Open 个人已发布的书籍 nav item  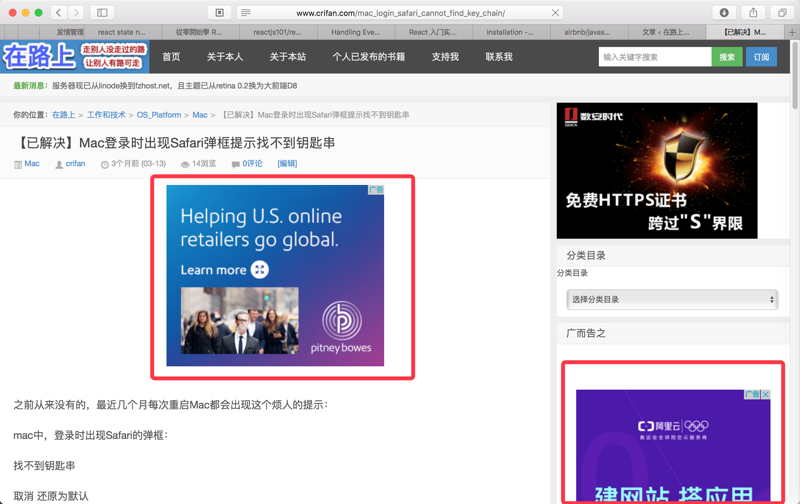pos(369,57)
